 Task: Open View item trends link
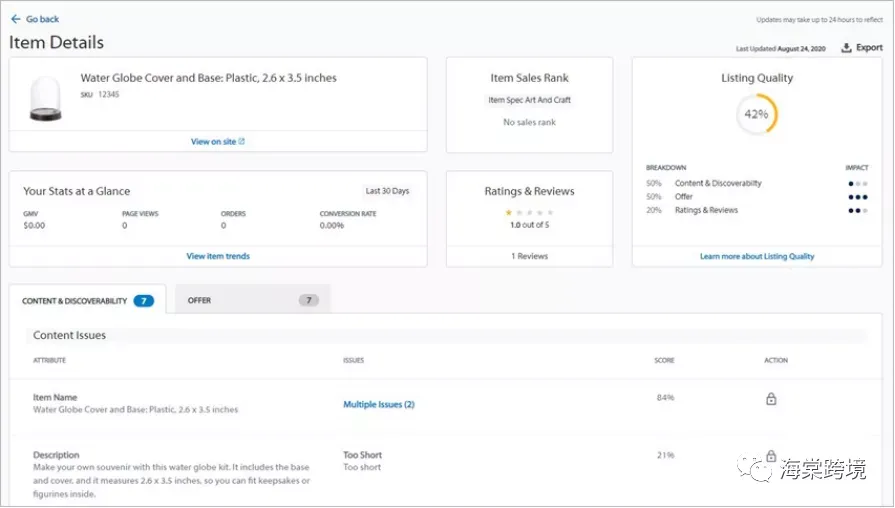click(x=218, y=256)
